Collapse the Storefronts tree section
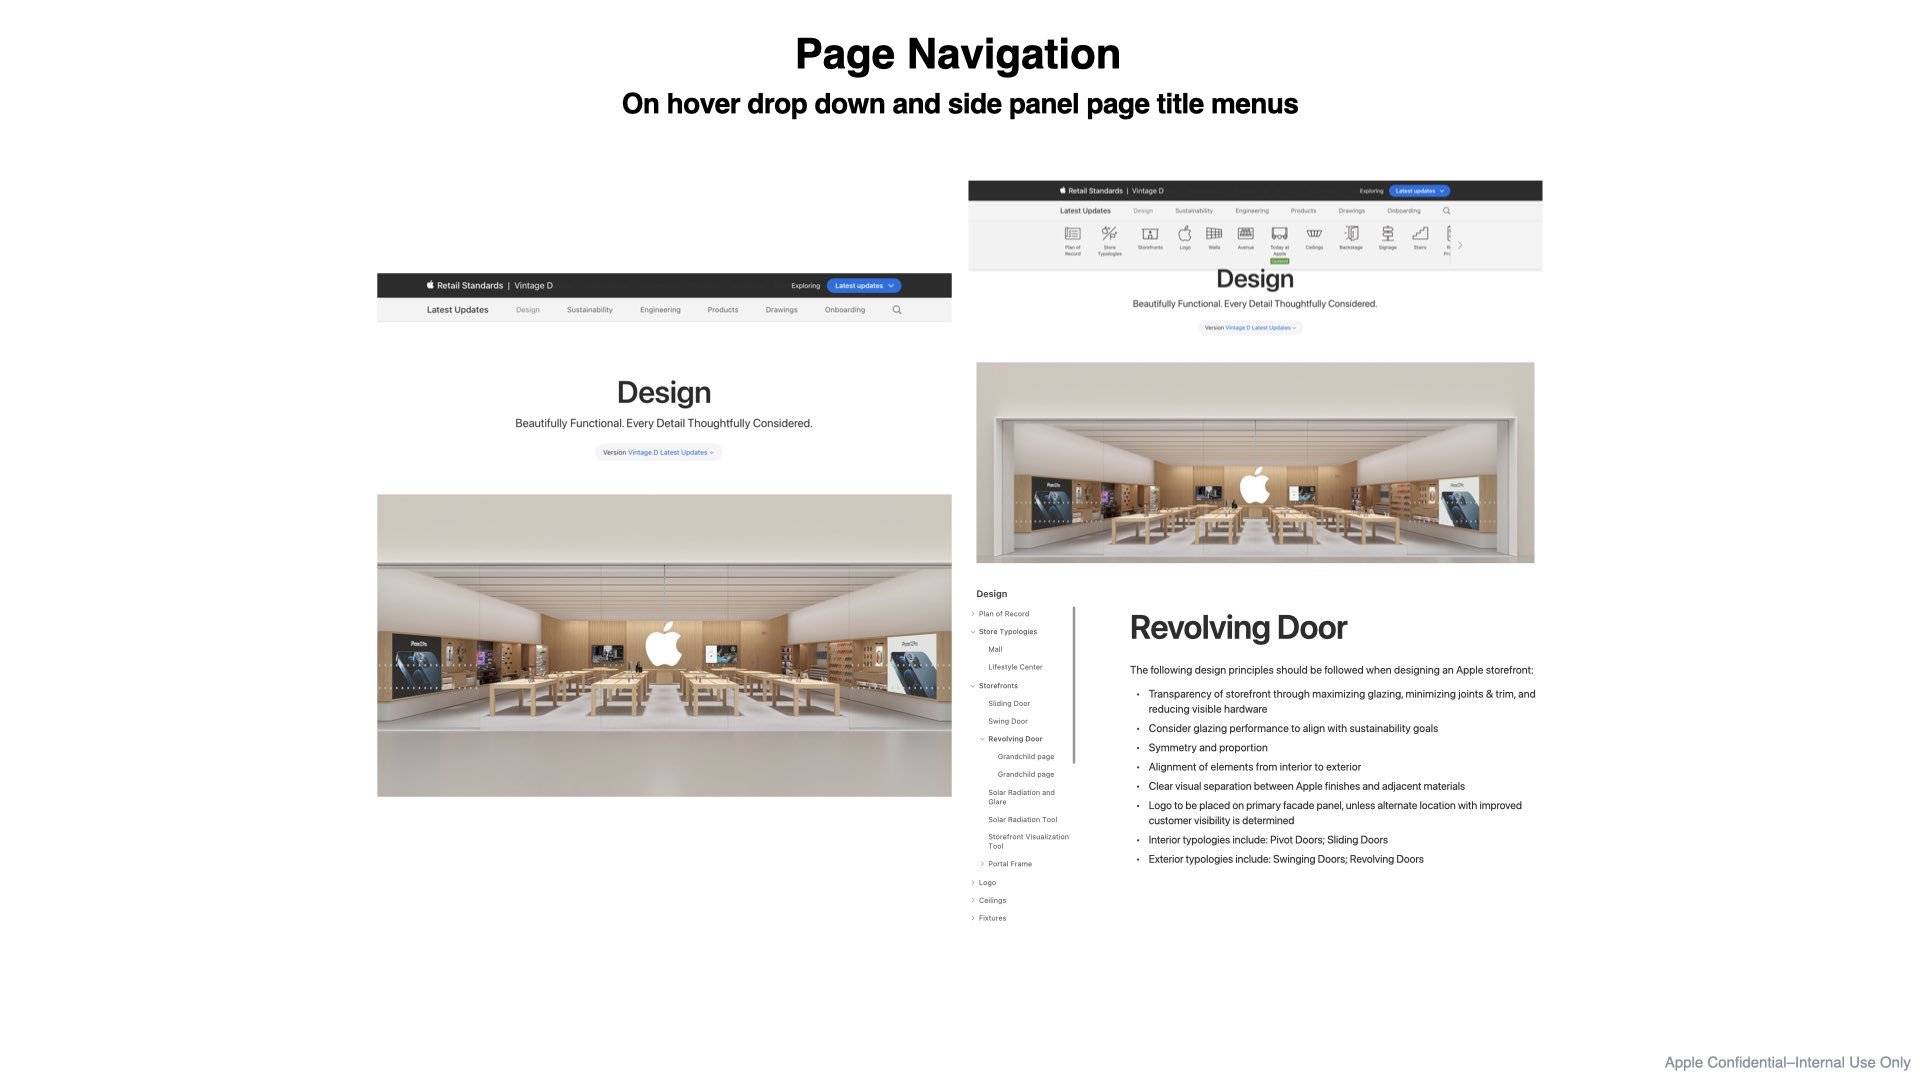1920x1080 pixels. pos(973,686)
